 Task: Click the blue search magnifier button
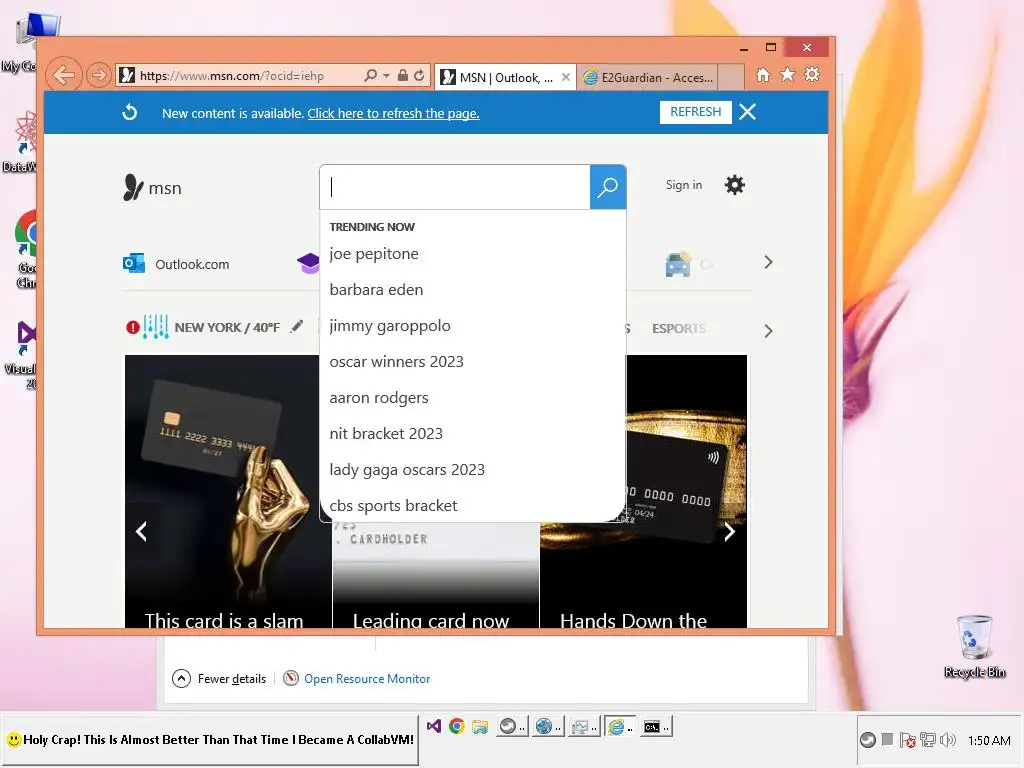pyautogui.click(x=608, y=187)
